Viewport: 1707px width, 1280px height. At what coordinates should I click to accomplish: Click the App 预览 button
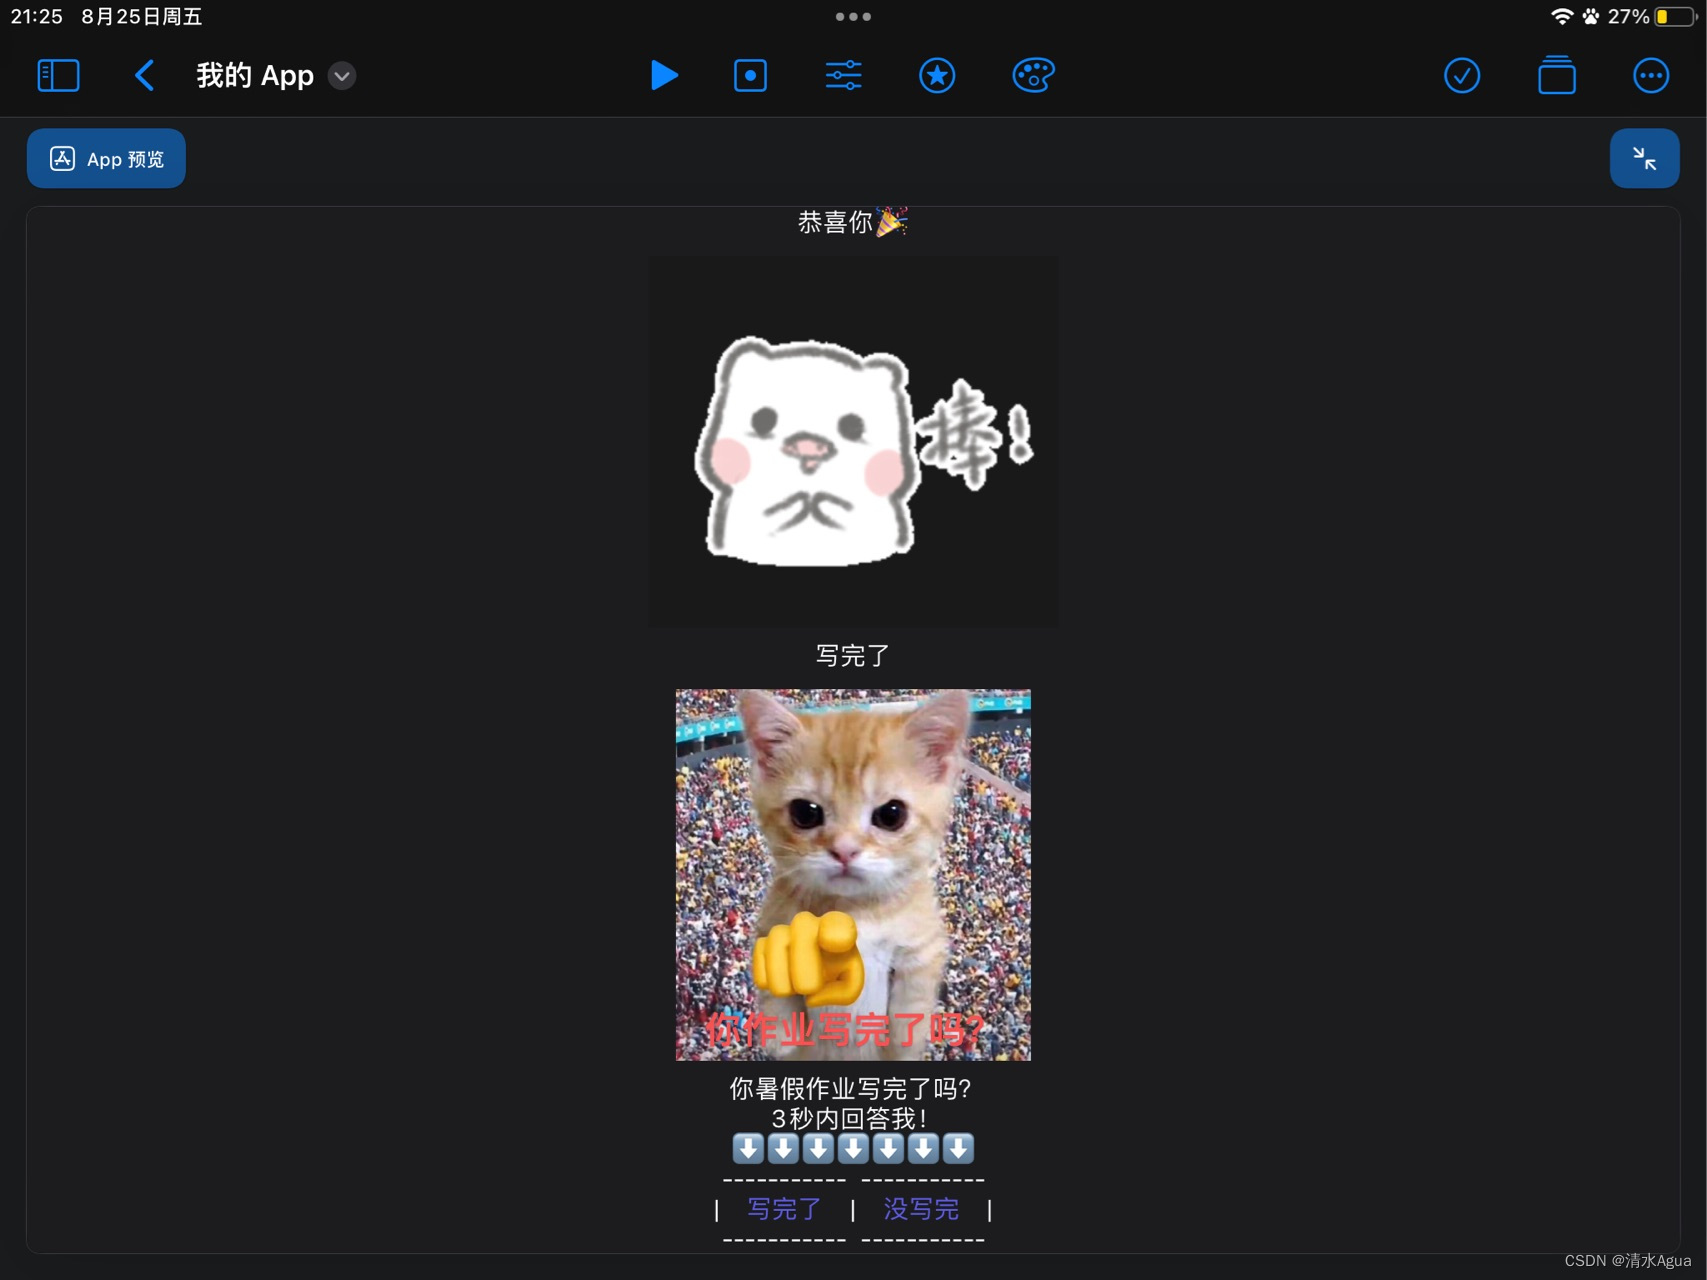point(106,159)
